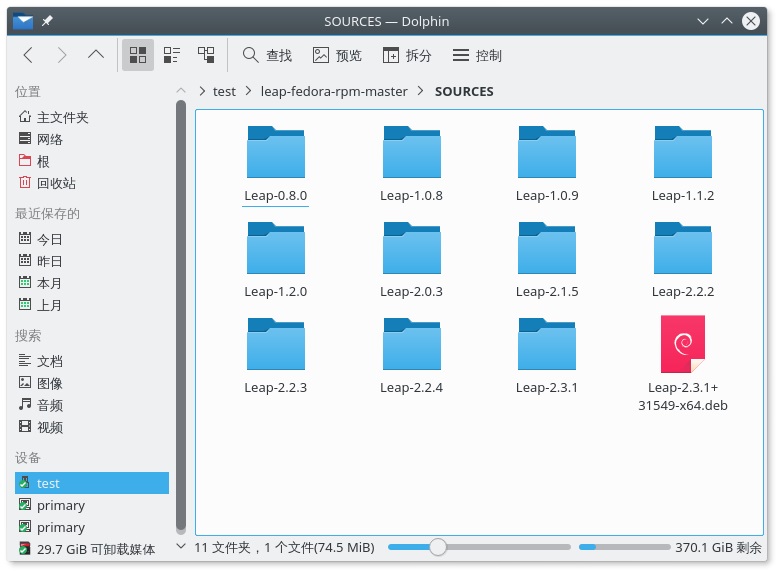Close the Dolphin window
This screenshot has width=780, height=574.
coord(751,21)
